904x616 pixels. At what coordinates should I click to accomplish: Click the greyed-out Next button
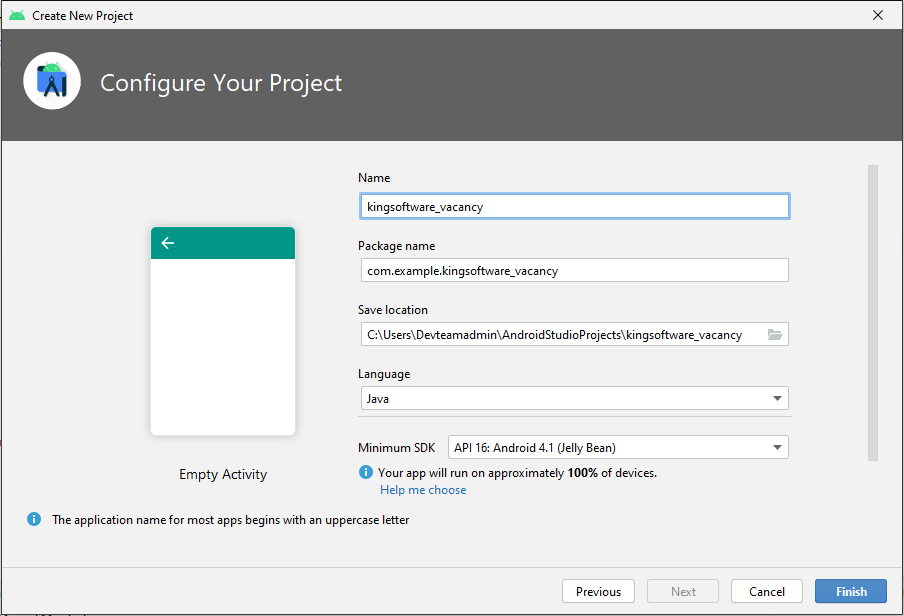tap(683, 591)
